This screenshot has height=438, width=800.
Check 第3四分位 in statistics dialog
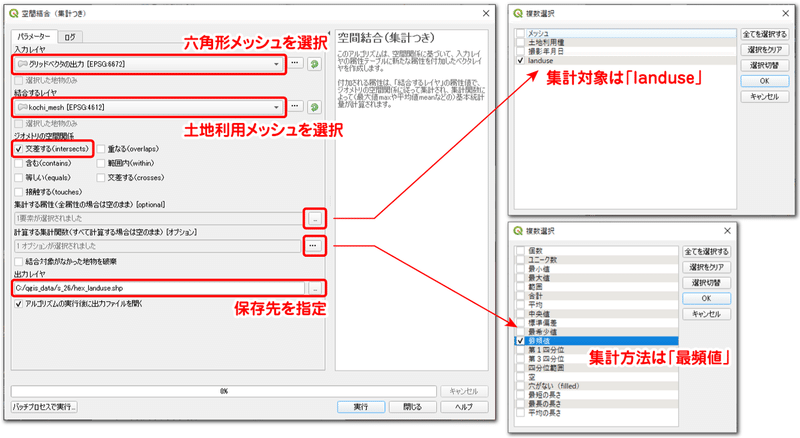[520, 359]
